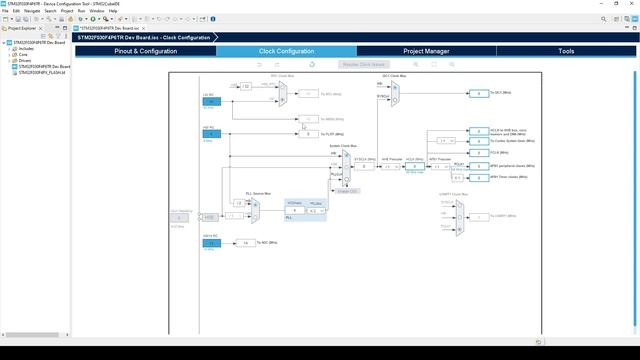This screenshot has width=640, height=360.
Task: Click the Save All toolbar icon
Action: pyautogui.click(x=25, y=19)
